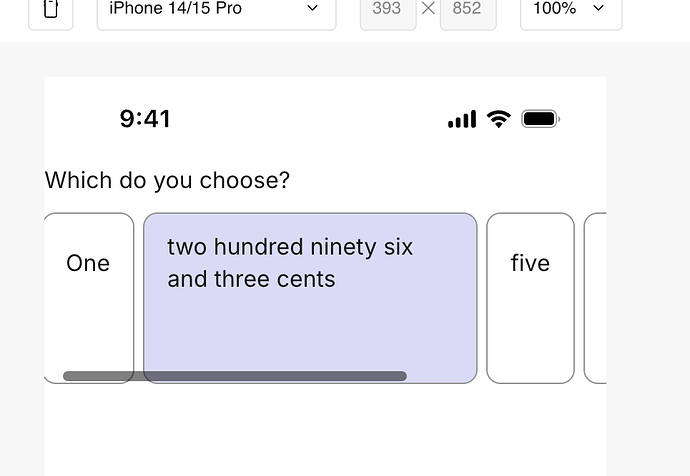Click the horizontal scrollbar thumb

click(235, 376)
